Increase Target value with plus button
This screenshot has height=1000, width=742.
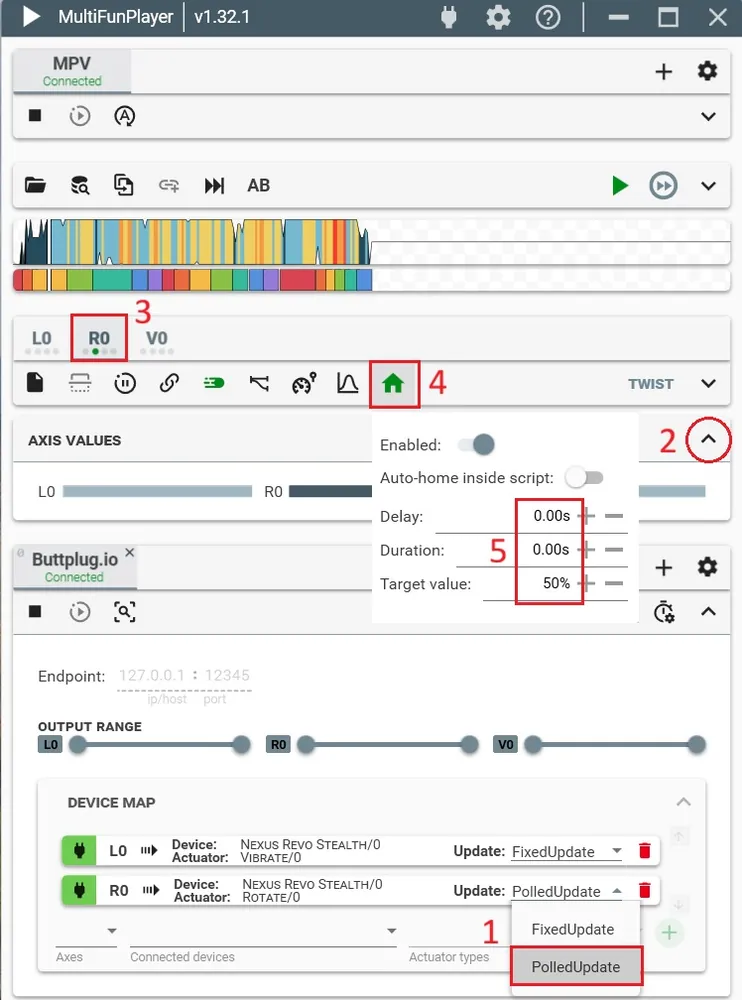tap(587, 583)
